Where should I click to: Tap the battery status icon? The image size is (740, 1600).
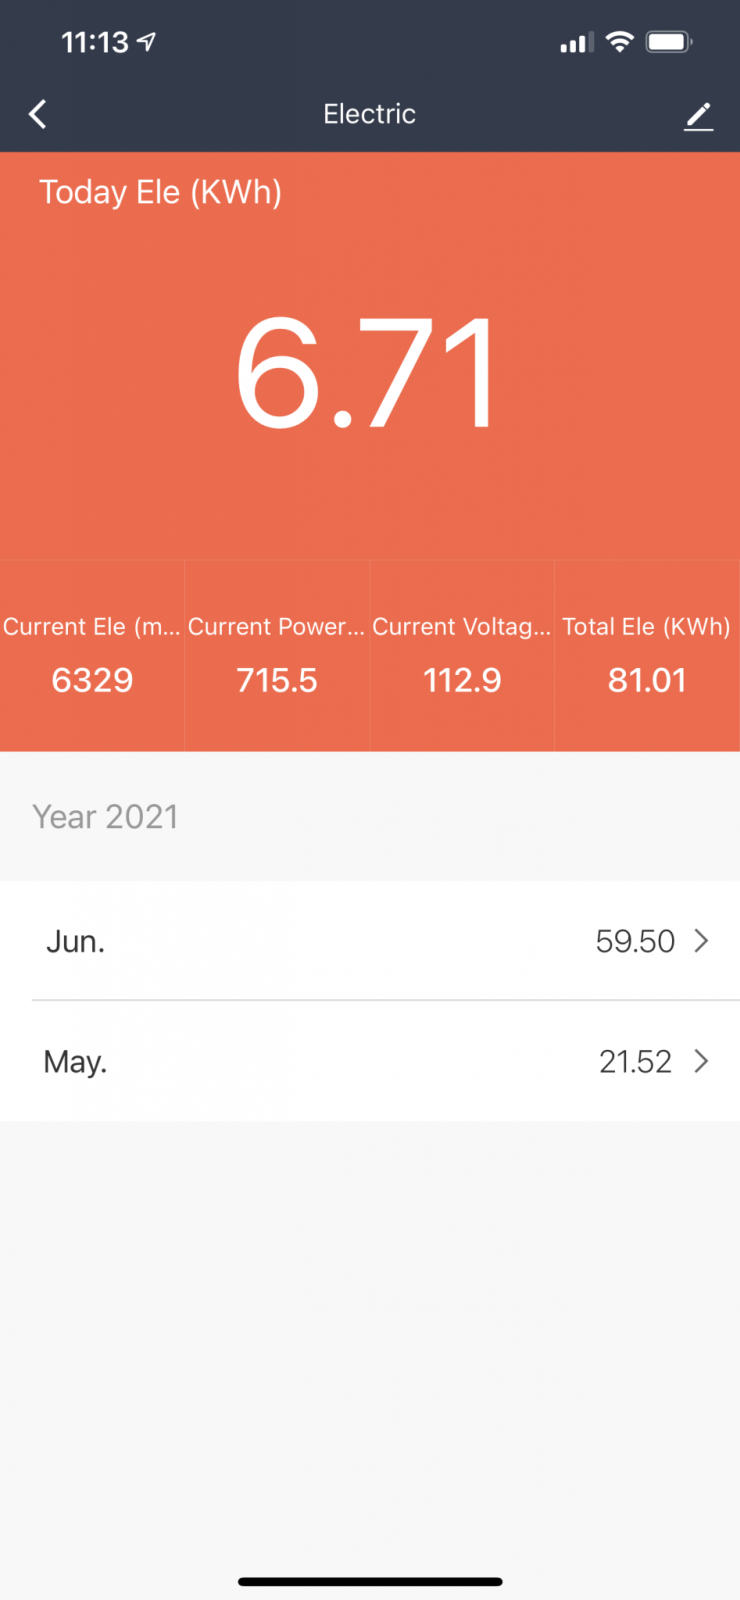(668, 42)
